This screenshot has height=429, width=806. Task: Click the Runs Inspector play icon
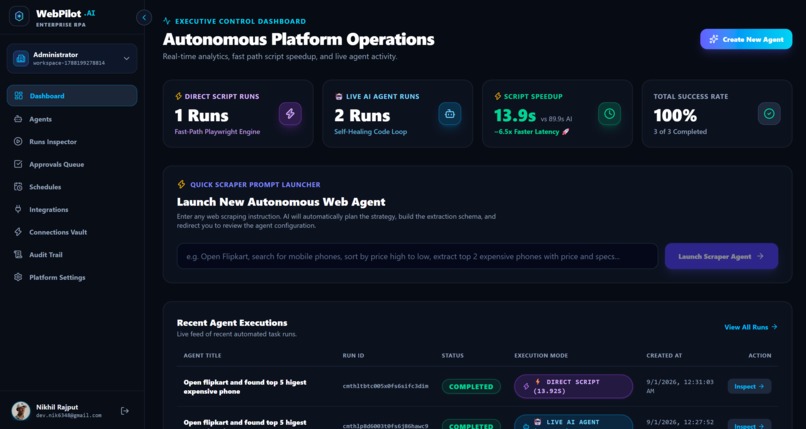click(19, 141)
